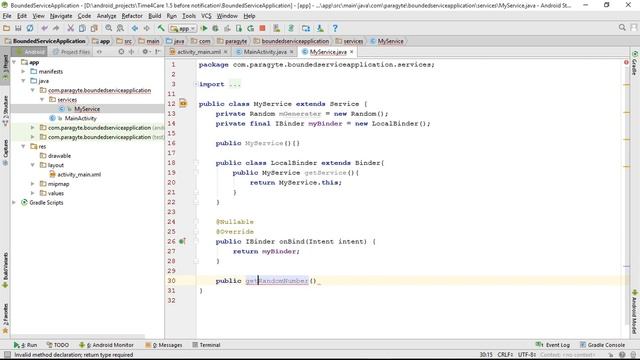Click the Find magnifier icon
This screenshot has height=360, width=640.
tap(109, 28)
